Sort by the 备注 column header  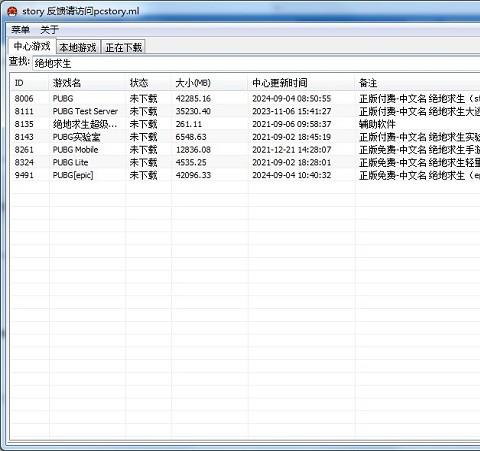point(418,83)
